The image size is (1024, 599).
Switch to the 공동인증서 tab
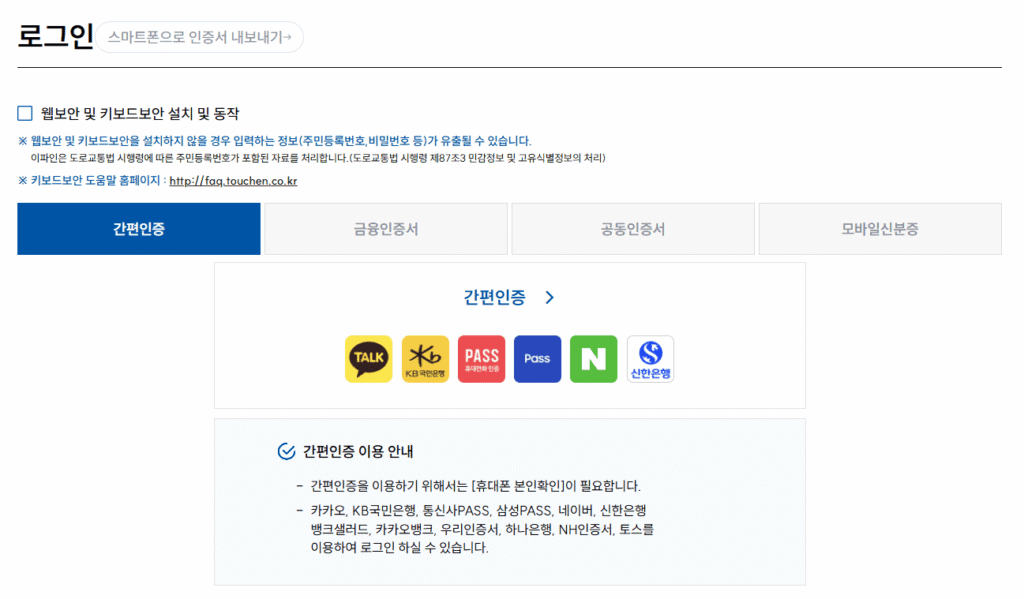coord(632,229)
